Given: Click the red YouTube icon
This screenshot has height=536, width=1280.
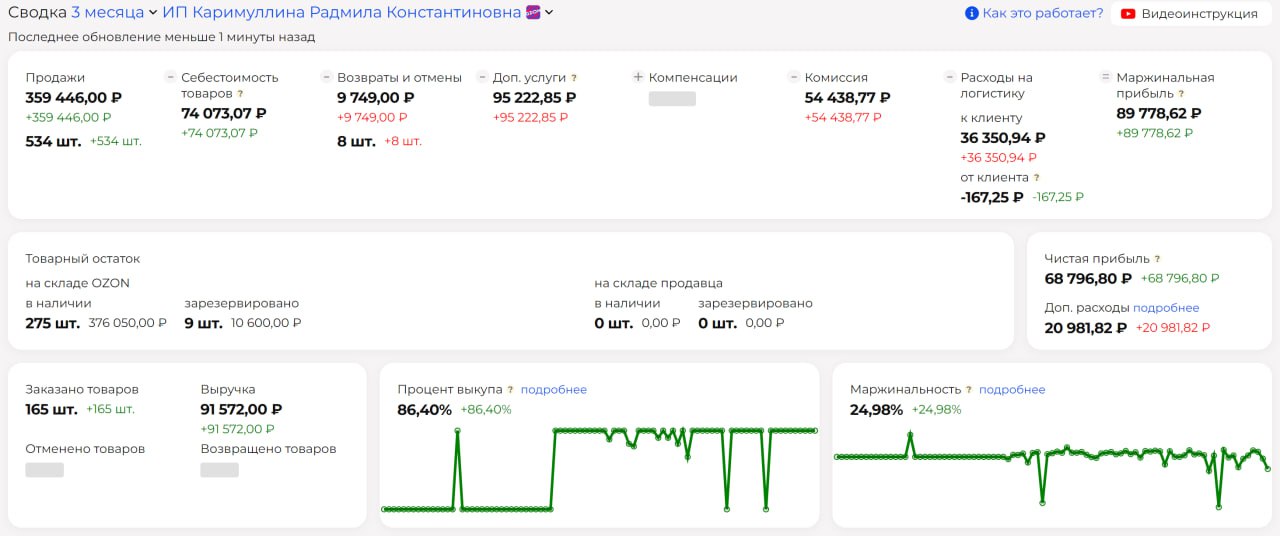Looking at the screenshot, I should pyautogui.click(x=1128, y=14).
